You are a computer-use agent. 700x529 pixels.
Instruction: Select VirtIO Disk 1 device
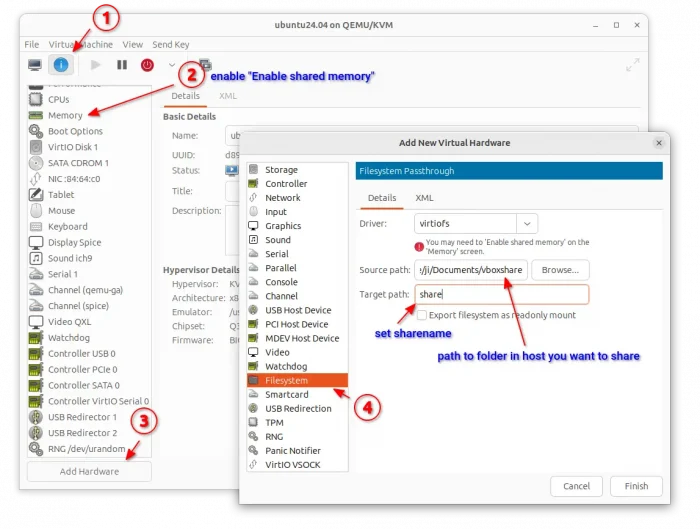[x=89, y=147]
